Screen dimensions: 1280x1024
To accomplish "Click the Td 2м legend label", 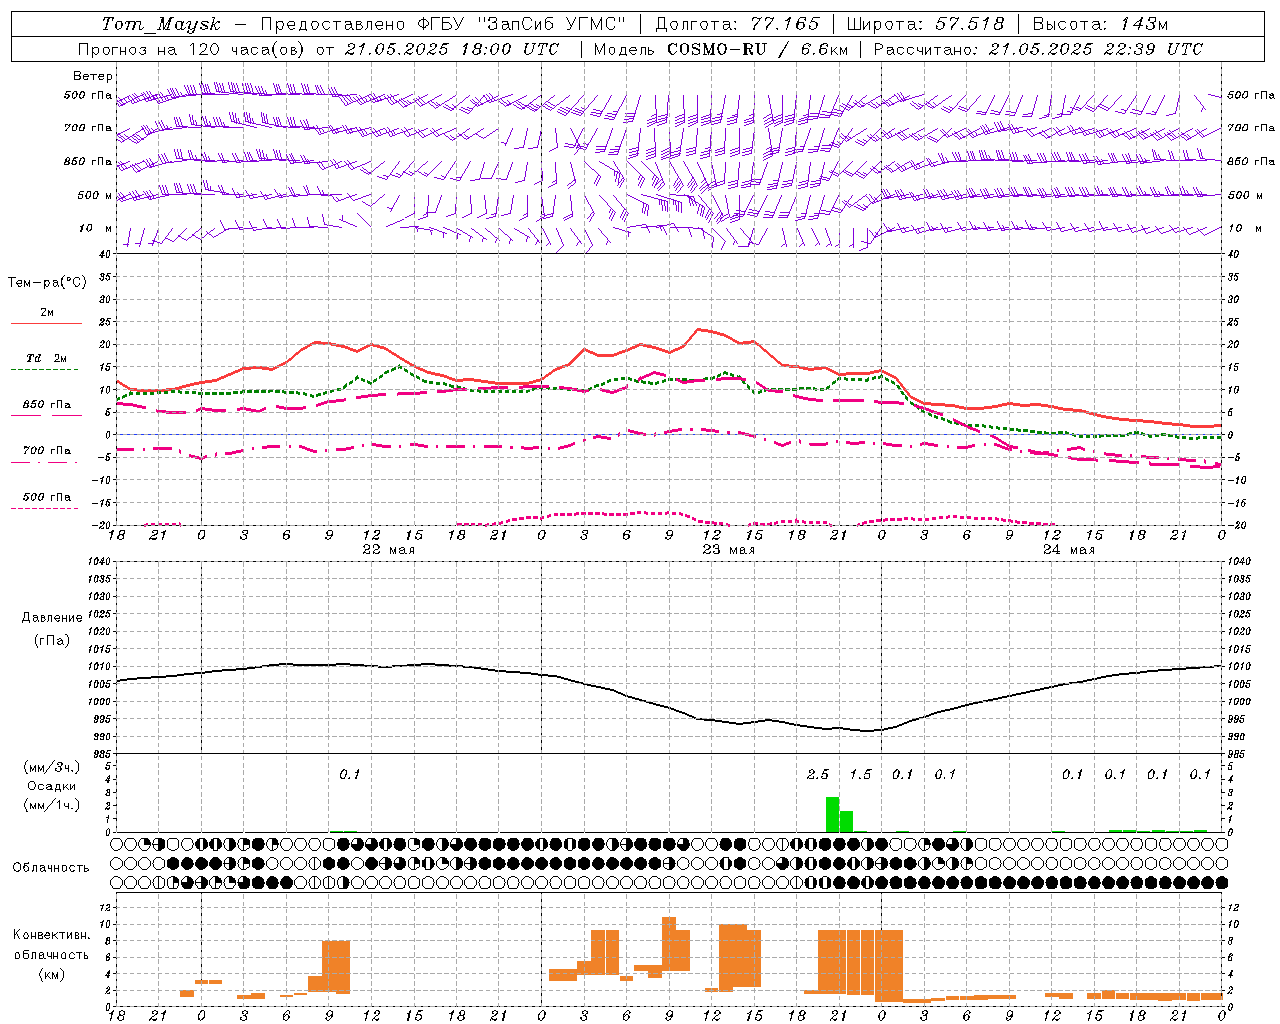I will click(x=47, y=358).
